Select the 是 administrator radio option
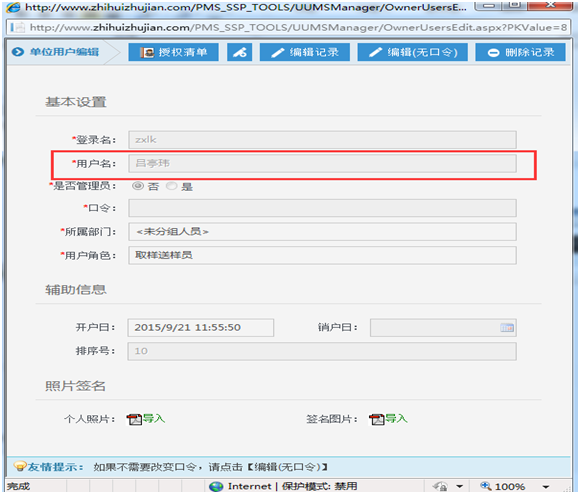The width and height of the screenshot is (580, 494). click(x=171, y=186)
